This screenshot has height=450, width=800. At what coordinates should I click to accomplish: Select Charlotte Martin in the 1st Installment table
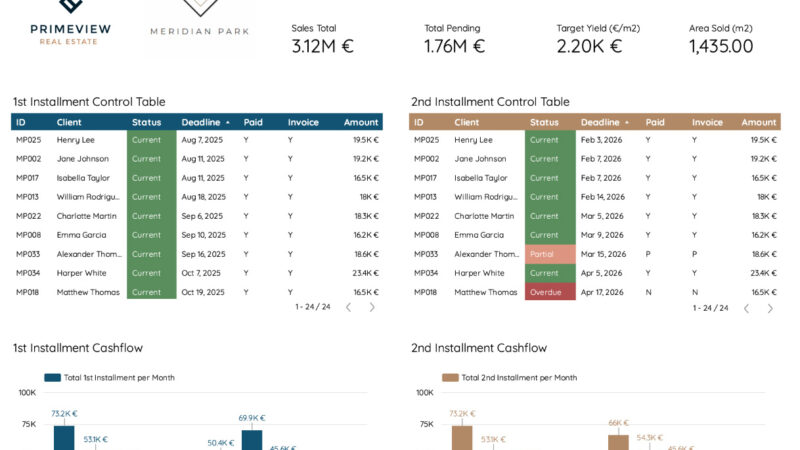tap(87, 216)
